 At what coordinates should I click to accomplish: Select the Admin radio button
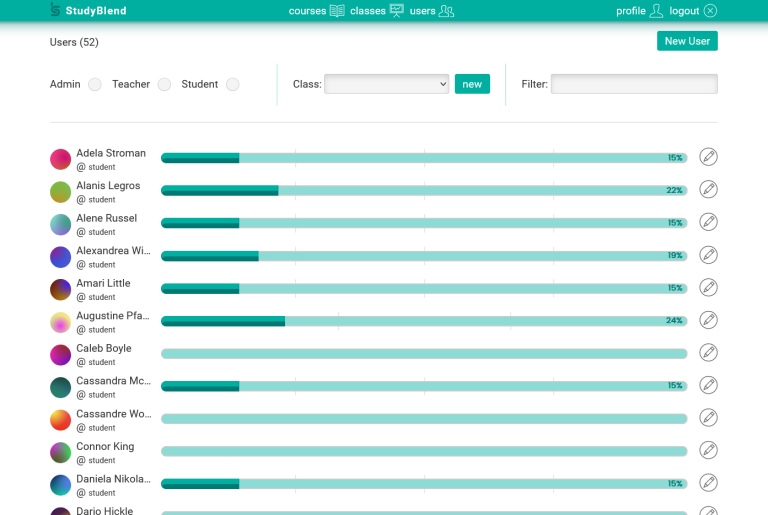pyautogui.click(x=95, y=84)
